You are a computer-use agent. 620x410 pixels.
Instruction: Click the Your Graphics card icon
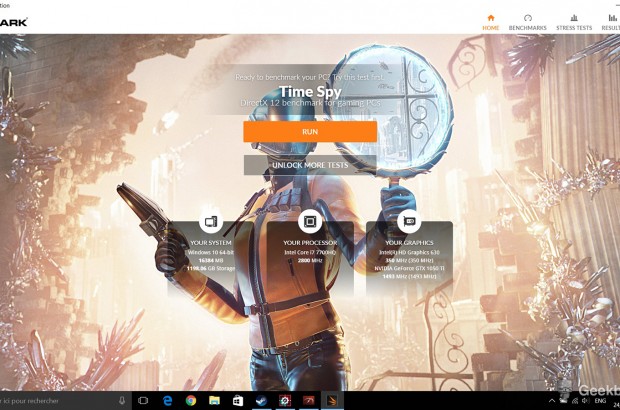pyautogui.click(x=408, y=222)
